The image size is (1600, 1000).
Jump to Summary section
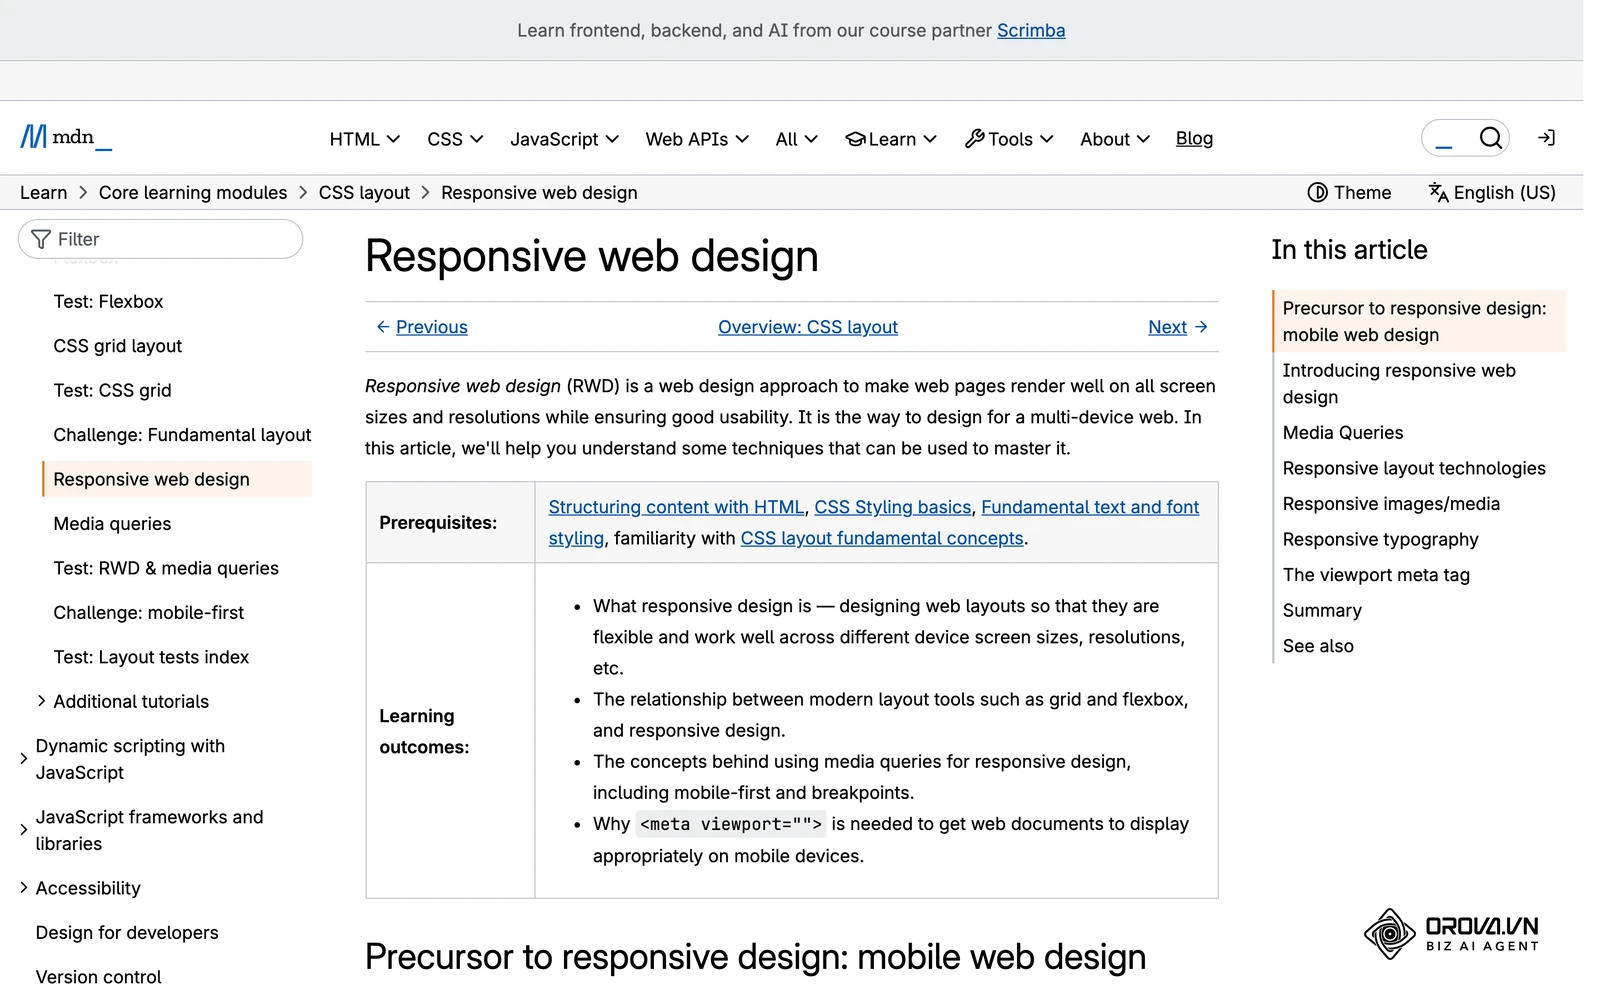pyautogui.click(x=1322, y=610)
